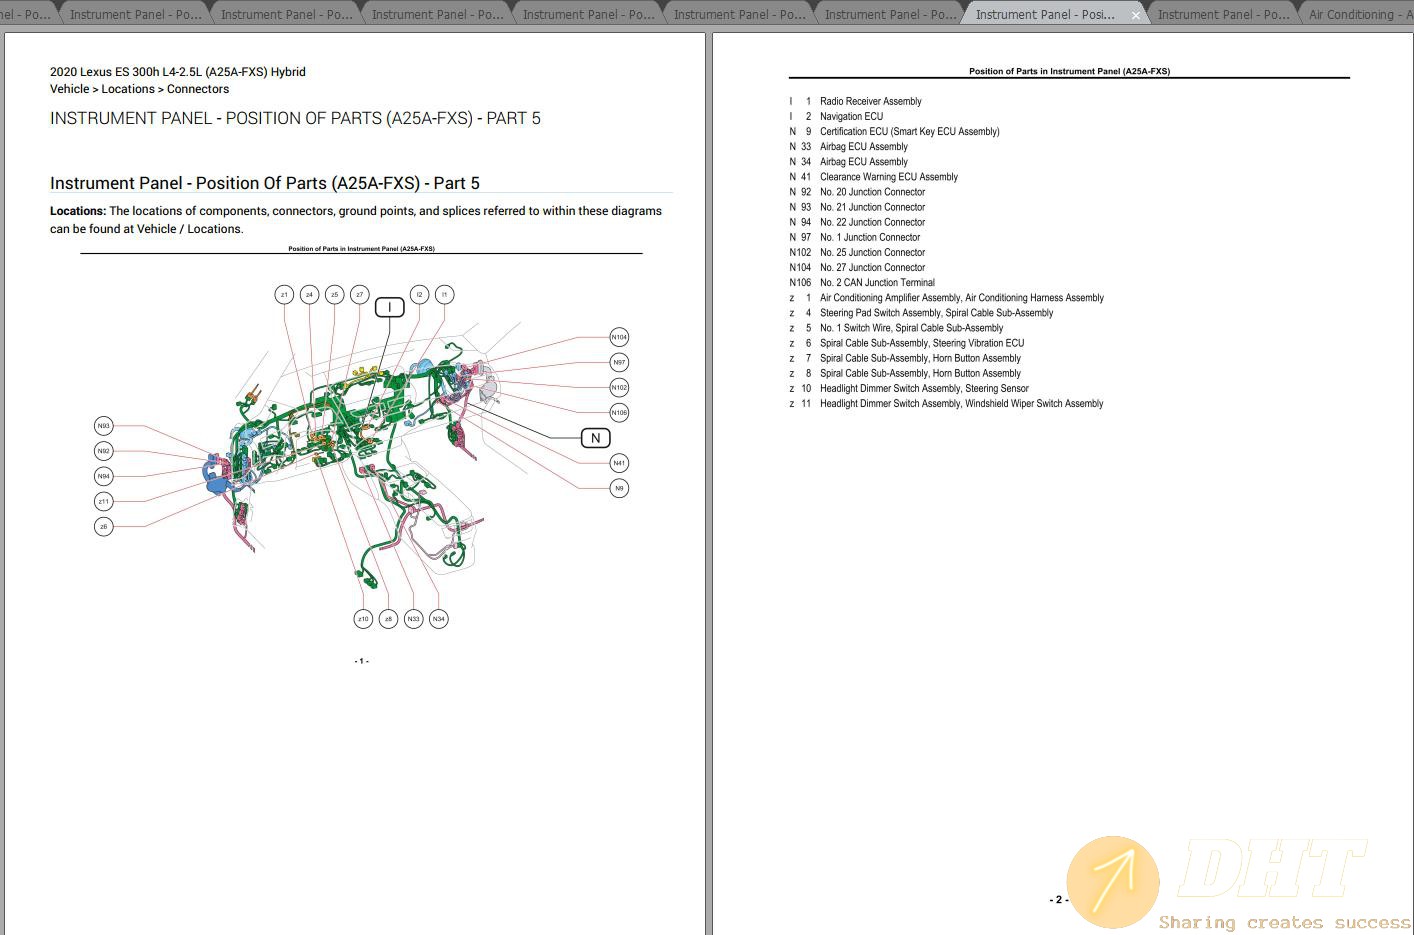This screenshot has width=1414, height=935.
Task: Click the N41 callout circle
Action: point(619,463)
